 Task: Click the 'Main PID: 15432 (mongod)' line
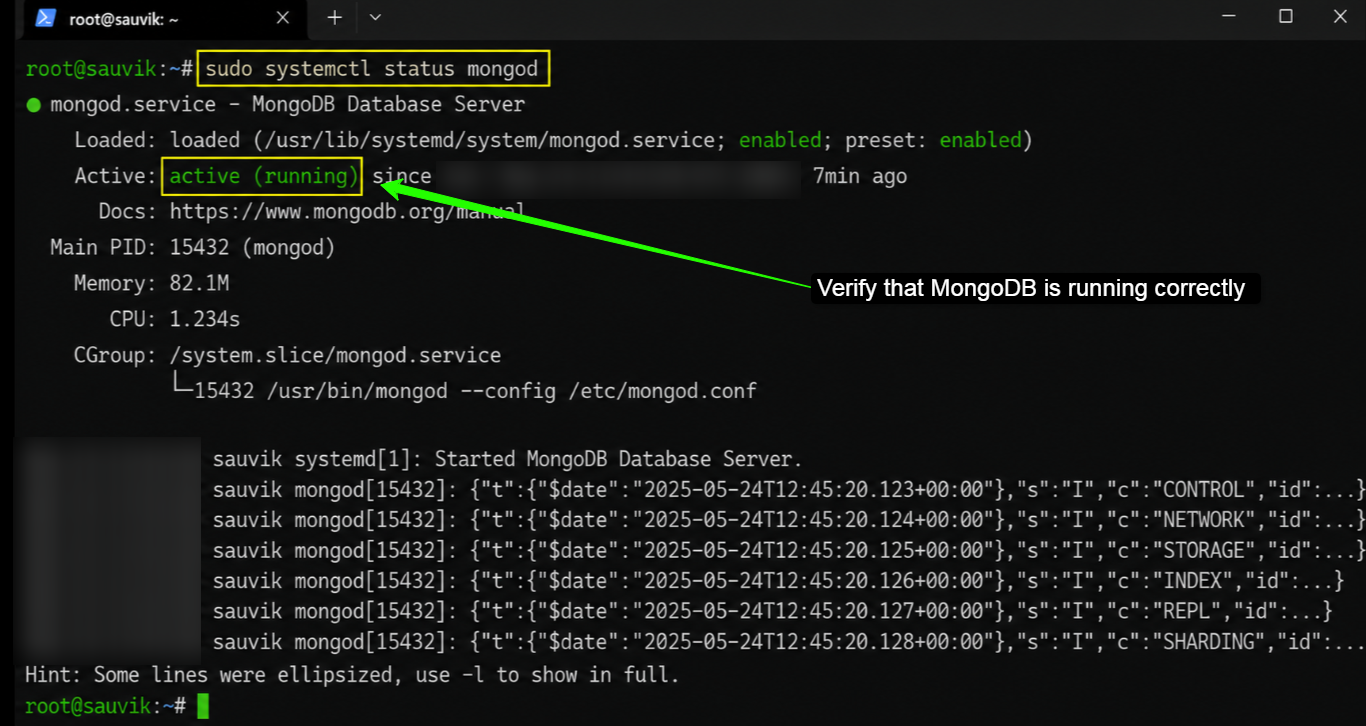coord(193,247)
